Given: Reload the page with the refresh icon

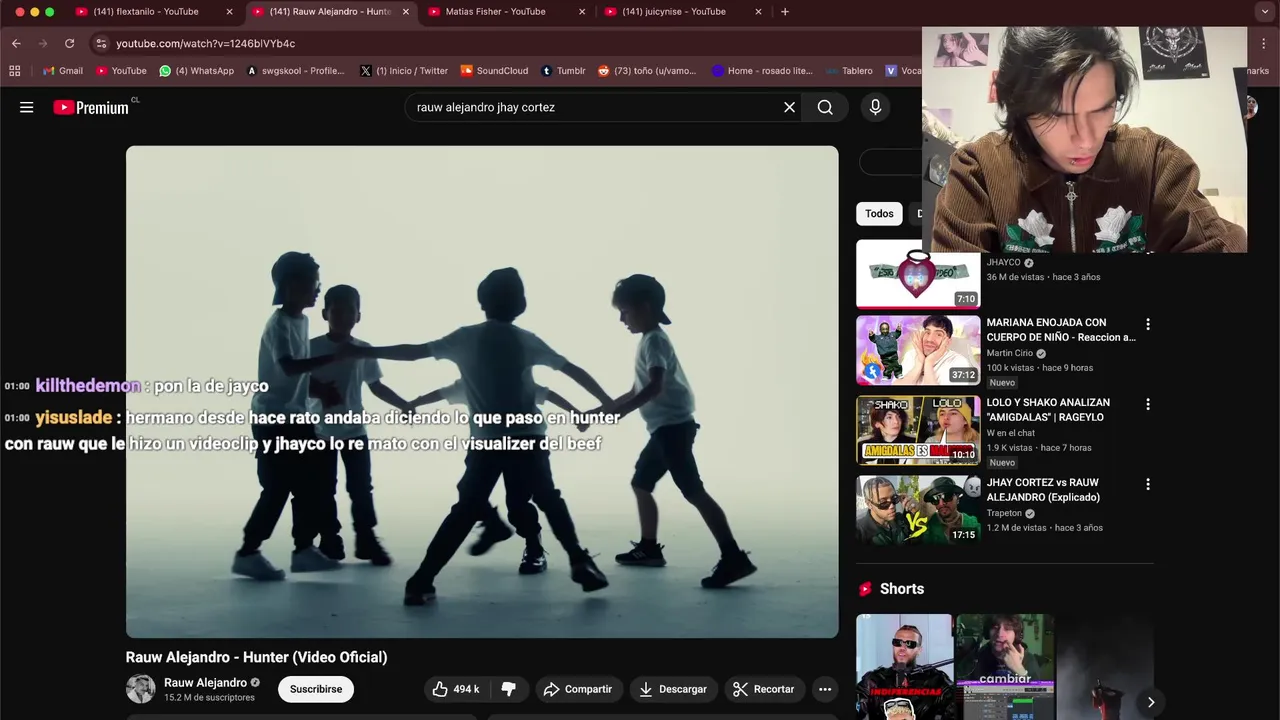Looking at the screenshot, I should click(69, 43).
